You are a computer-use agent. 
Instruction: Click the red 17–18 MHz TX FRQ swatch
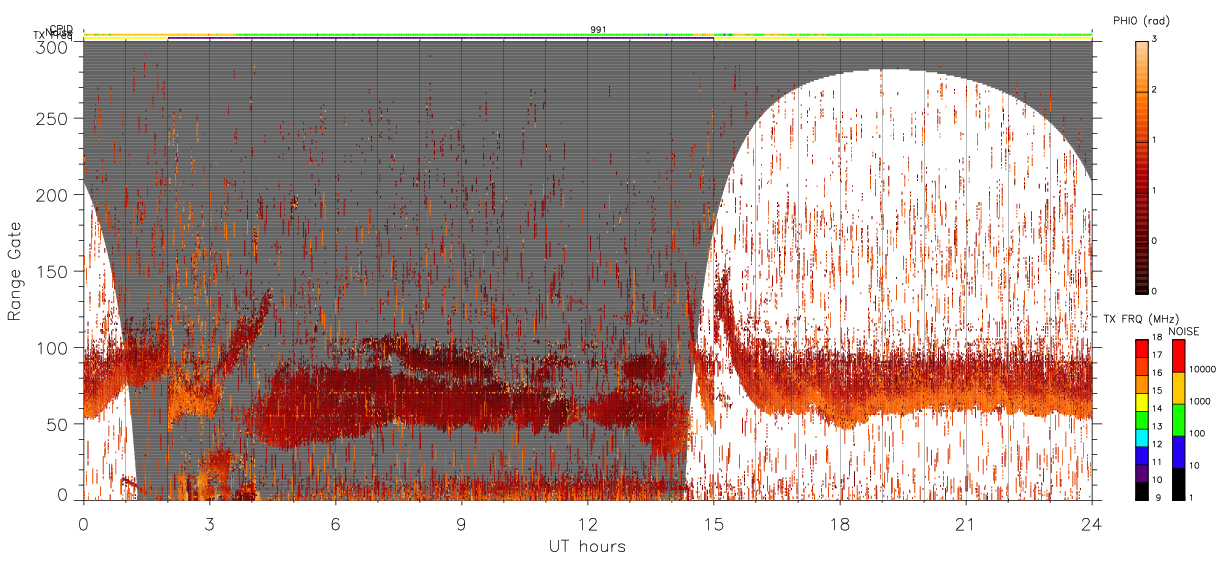[x=1141, y=348]
